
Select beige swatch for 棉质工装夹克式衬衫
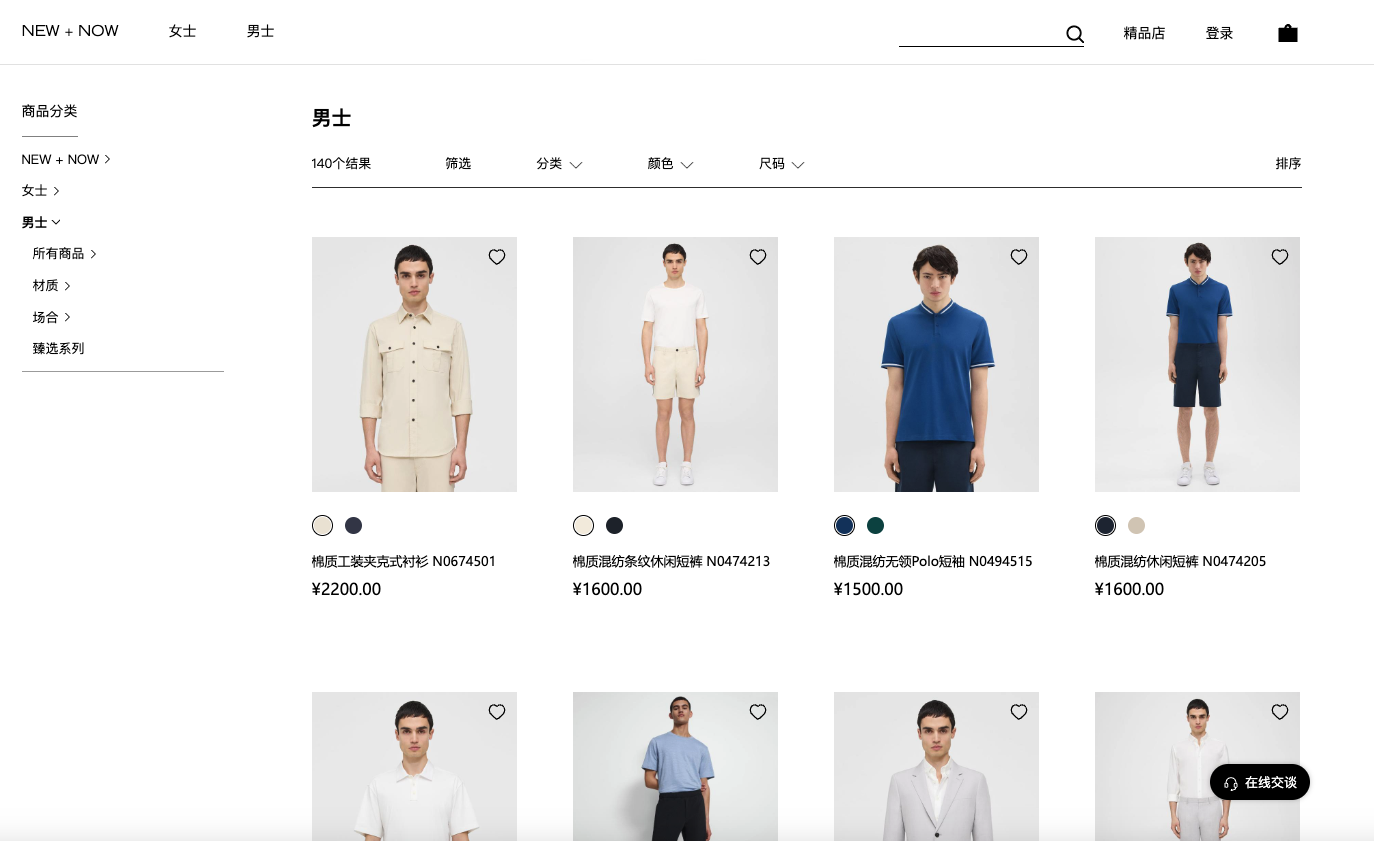(x=322, y=525)
